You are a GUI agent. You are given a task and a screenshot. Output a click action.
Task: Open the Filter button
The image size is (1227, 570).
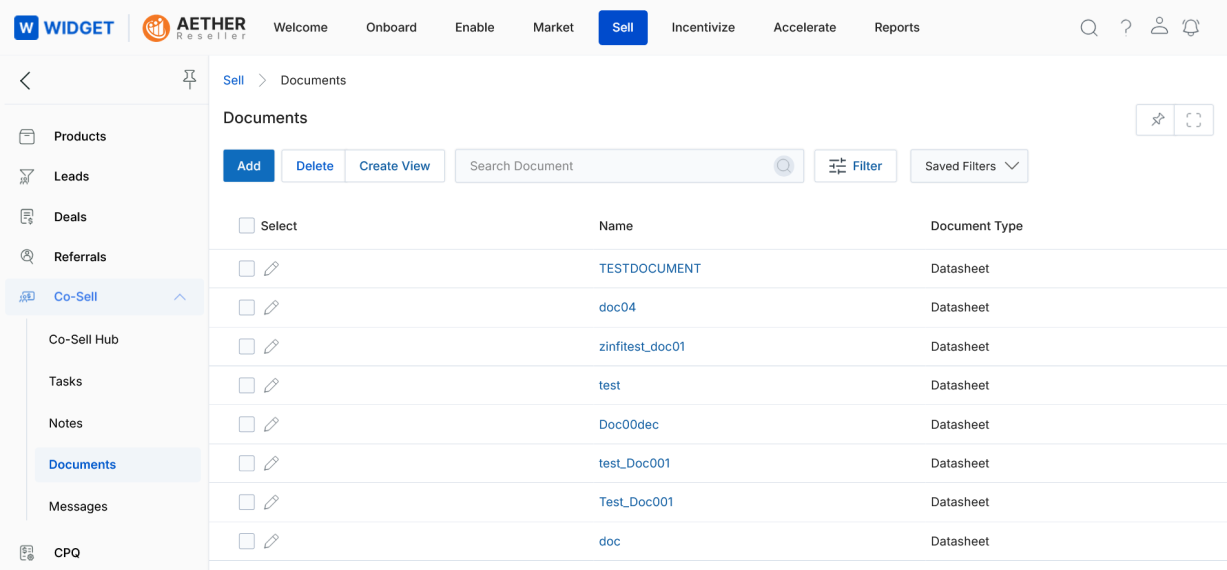coord(855,166)
